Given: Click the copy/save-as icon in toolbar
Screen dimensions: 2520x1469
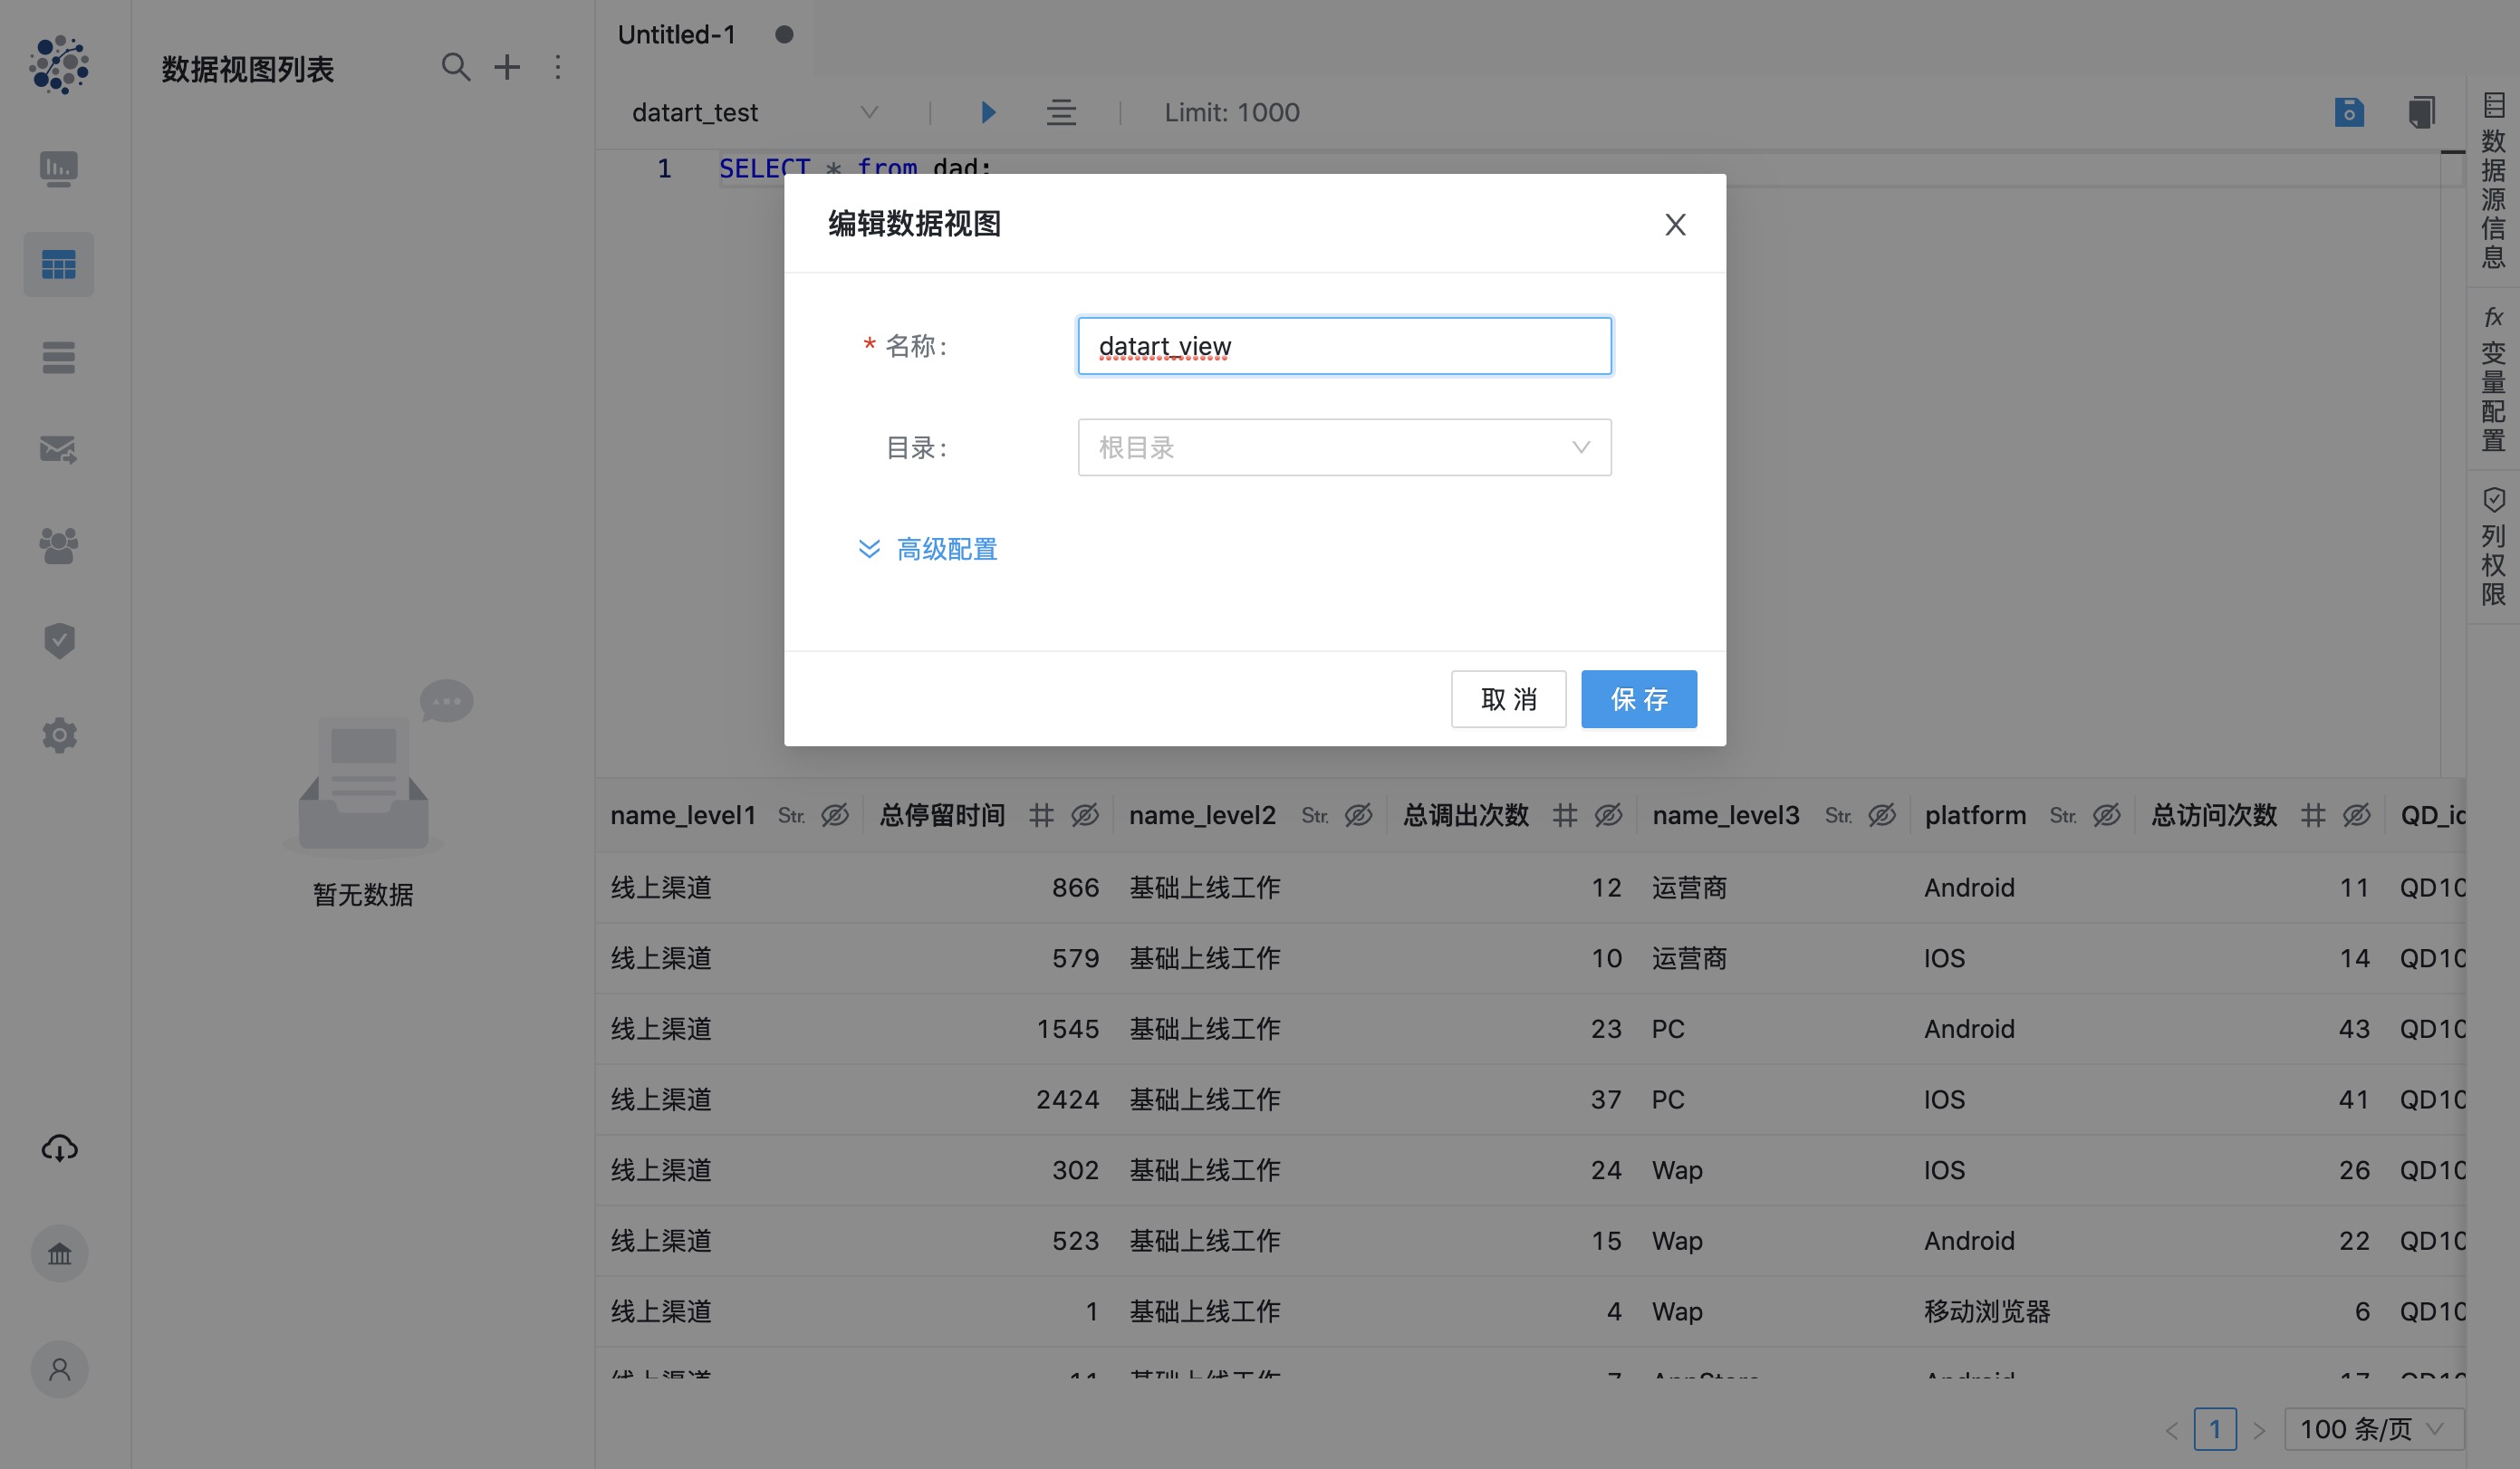Looking at the screenshot, I should click(x=2422, y=112).
